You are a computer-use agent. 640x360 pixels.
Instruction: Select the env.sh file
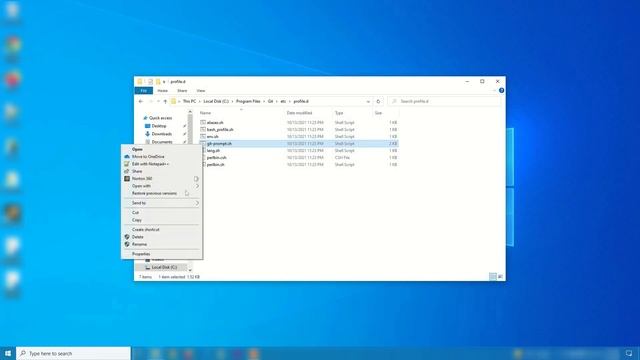[x=212, y=136]
